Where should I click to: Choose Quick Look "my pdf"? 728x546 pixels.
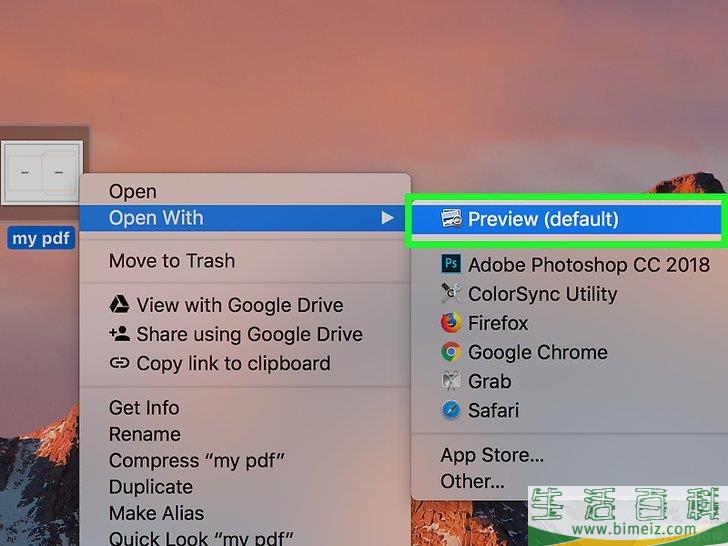pyautogui.click(x=245, y=537)
